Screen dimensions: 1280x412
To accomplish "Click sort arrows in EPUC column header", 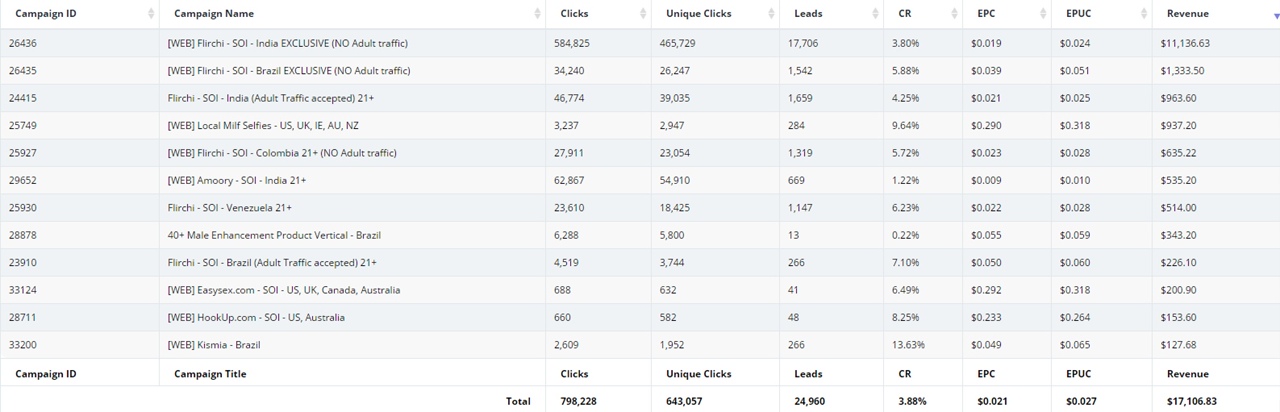I will pyautogui.click(x=1144, y=14).
